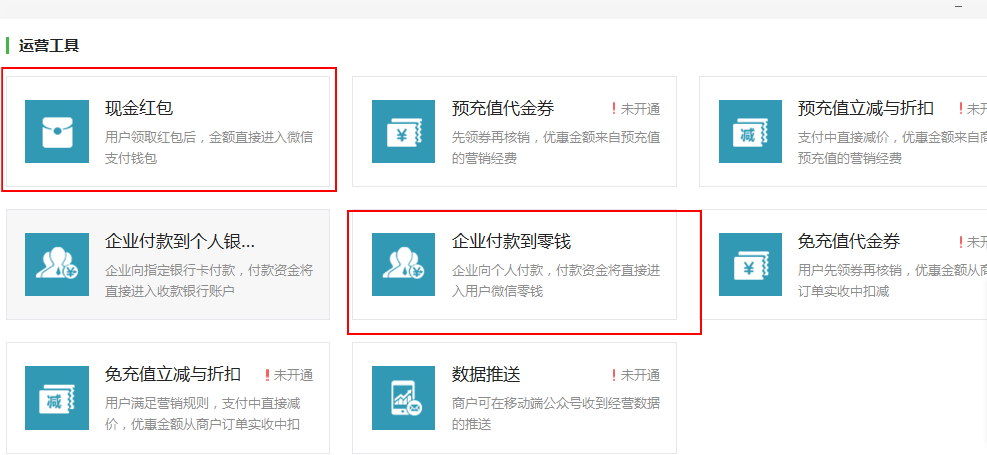Screen dimensions: 987x455
Task: Click the 免充值立减与折扣 icon
Action: point(56,397)
